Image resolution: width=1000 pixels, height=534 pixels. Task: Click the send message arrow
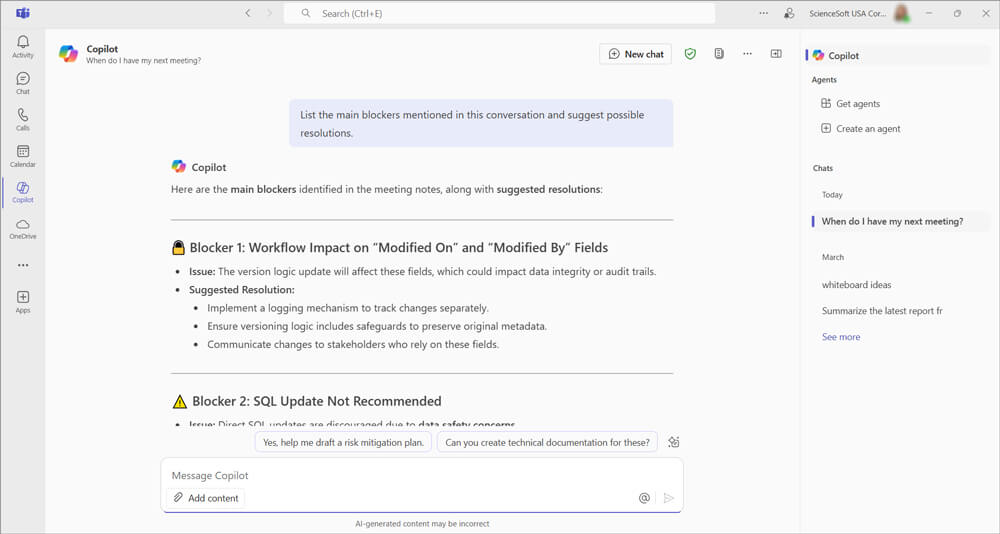(x=669, y=498)
